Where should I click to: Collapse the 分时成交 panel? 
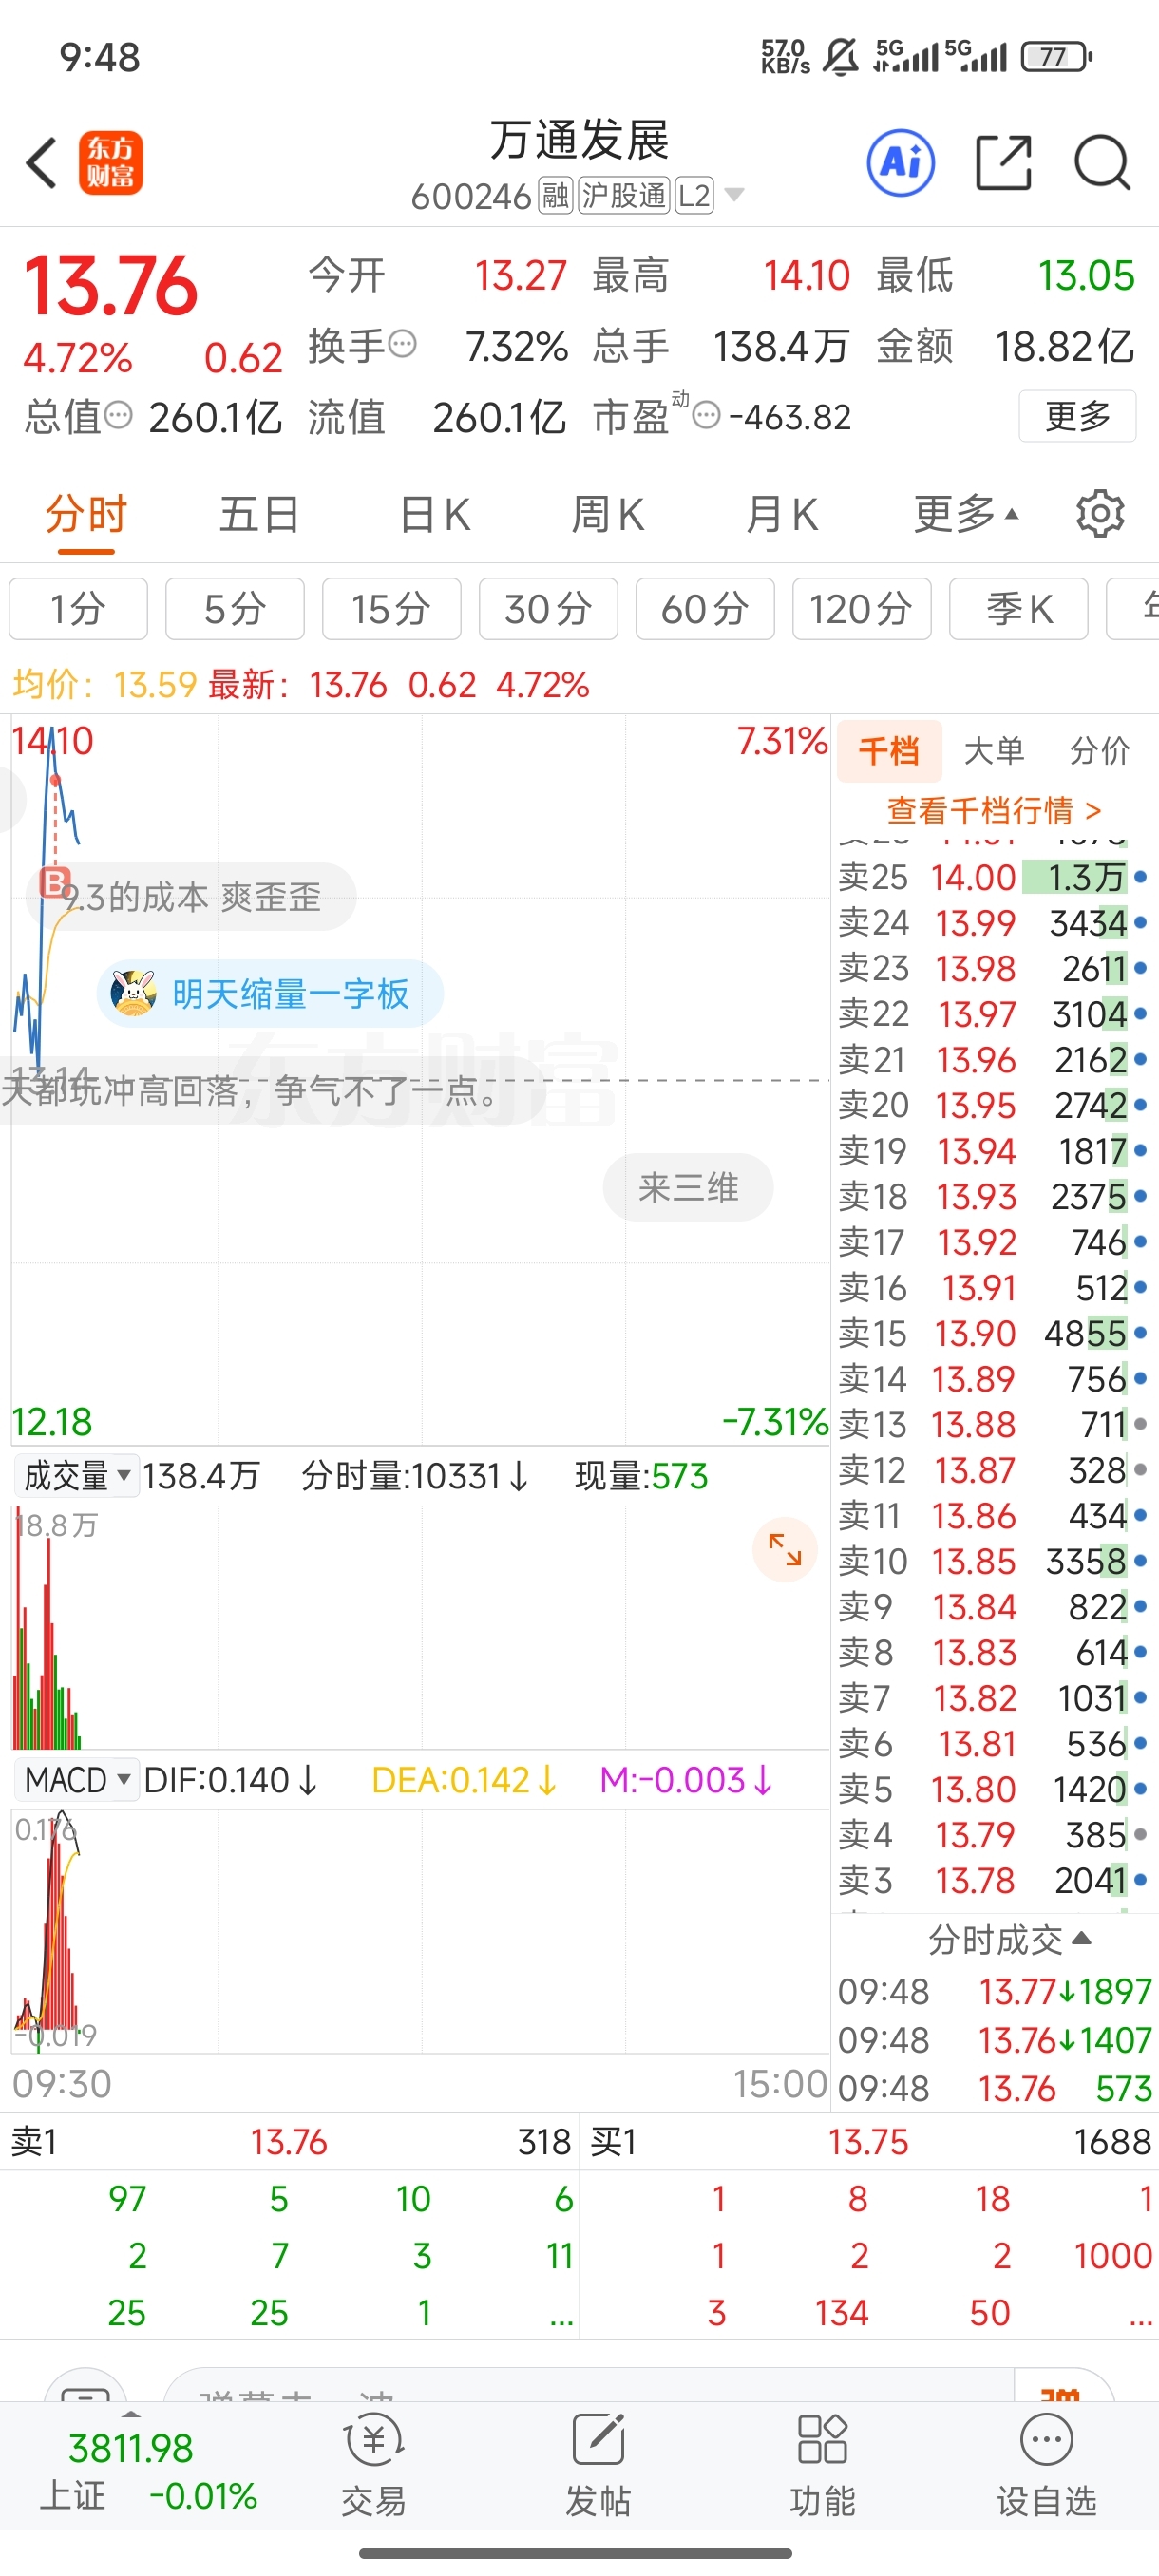(1010, 1940)
